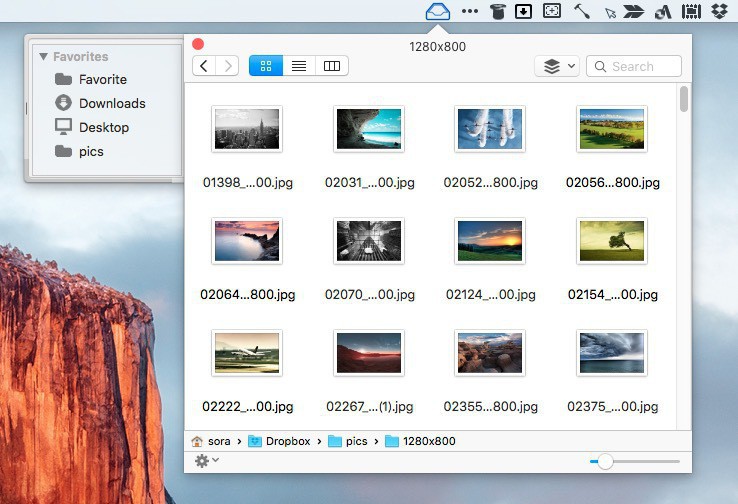Collapse the Favorites section triangle

pyautogui.click(x=44, y=56)
